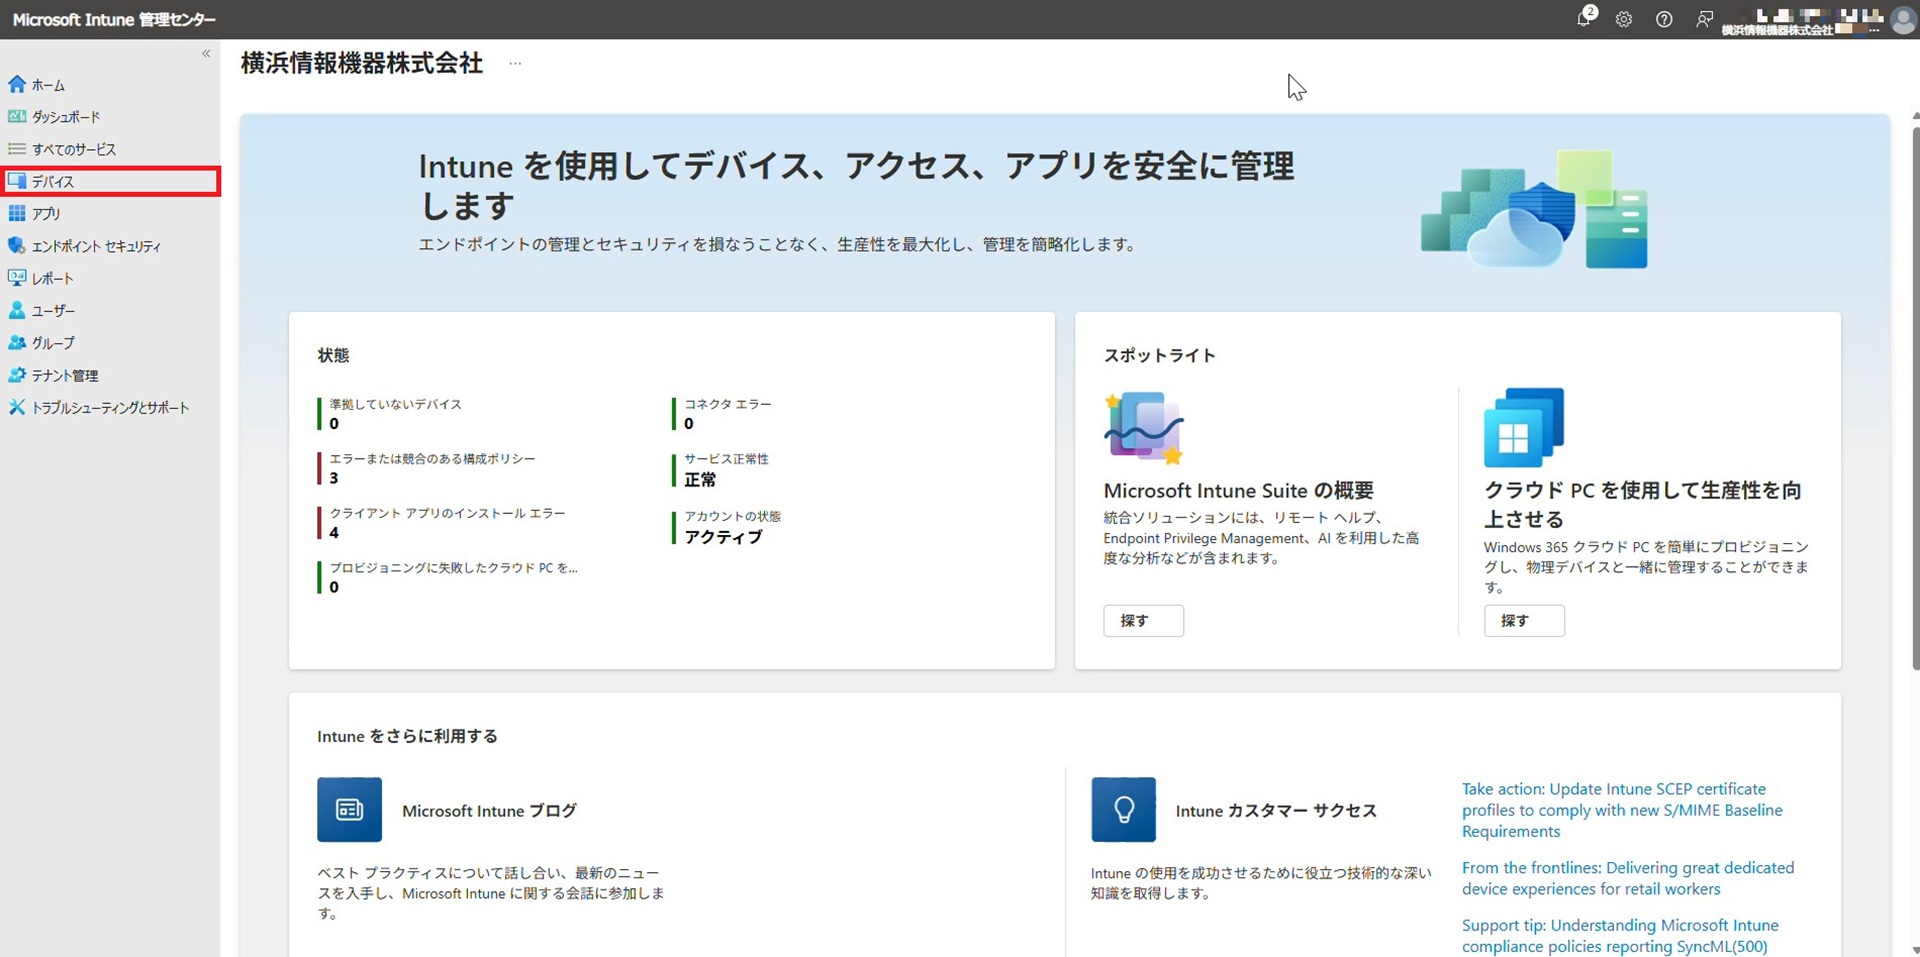Open the From the frontlines retail workers link

[x=1627, y=878]
